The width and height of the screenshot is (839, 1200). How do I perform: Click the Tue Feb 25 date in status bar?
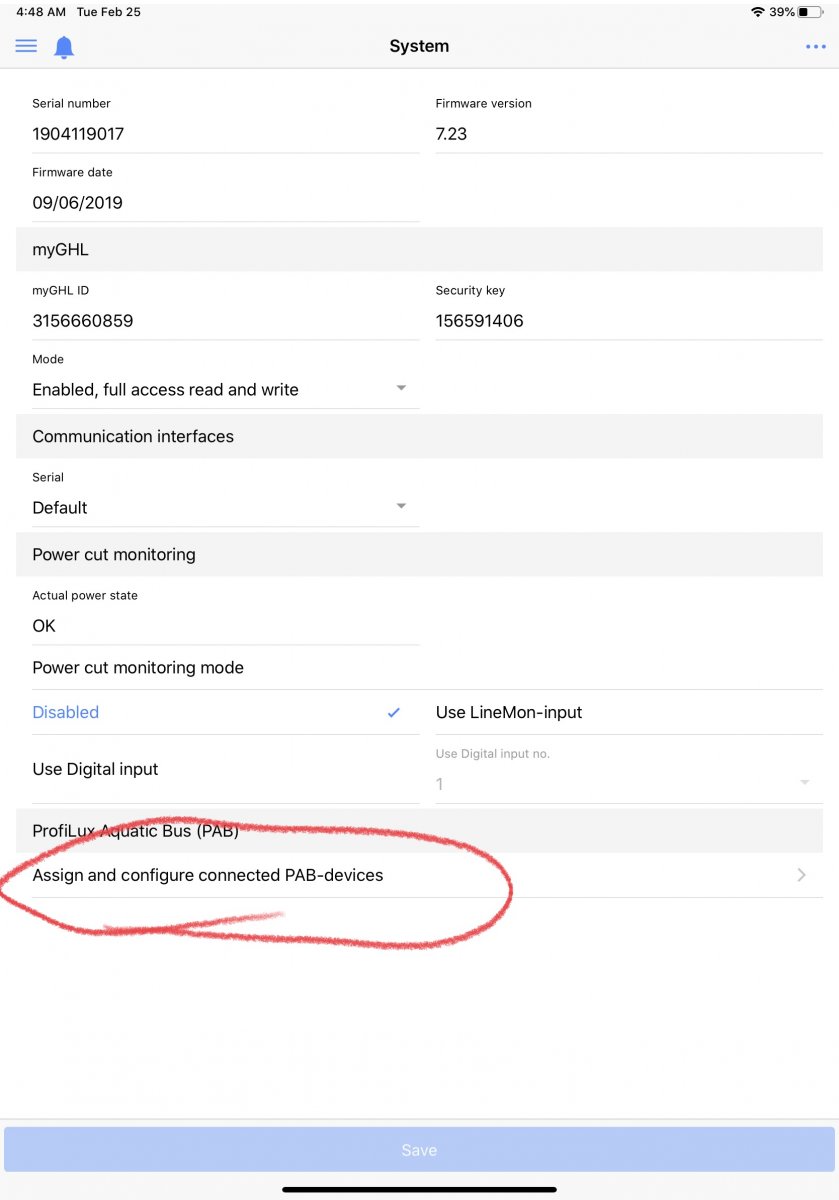click(x=109, y=12)
